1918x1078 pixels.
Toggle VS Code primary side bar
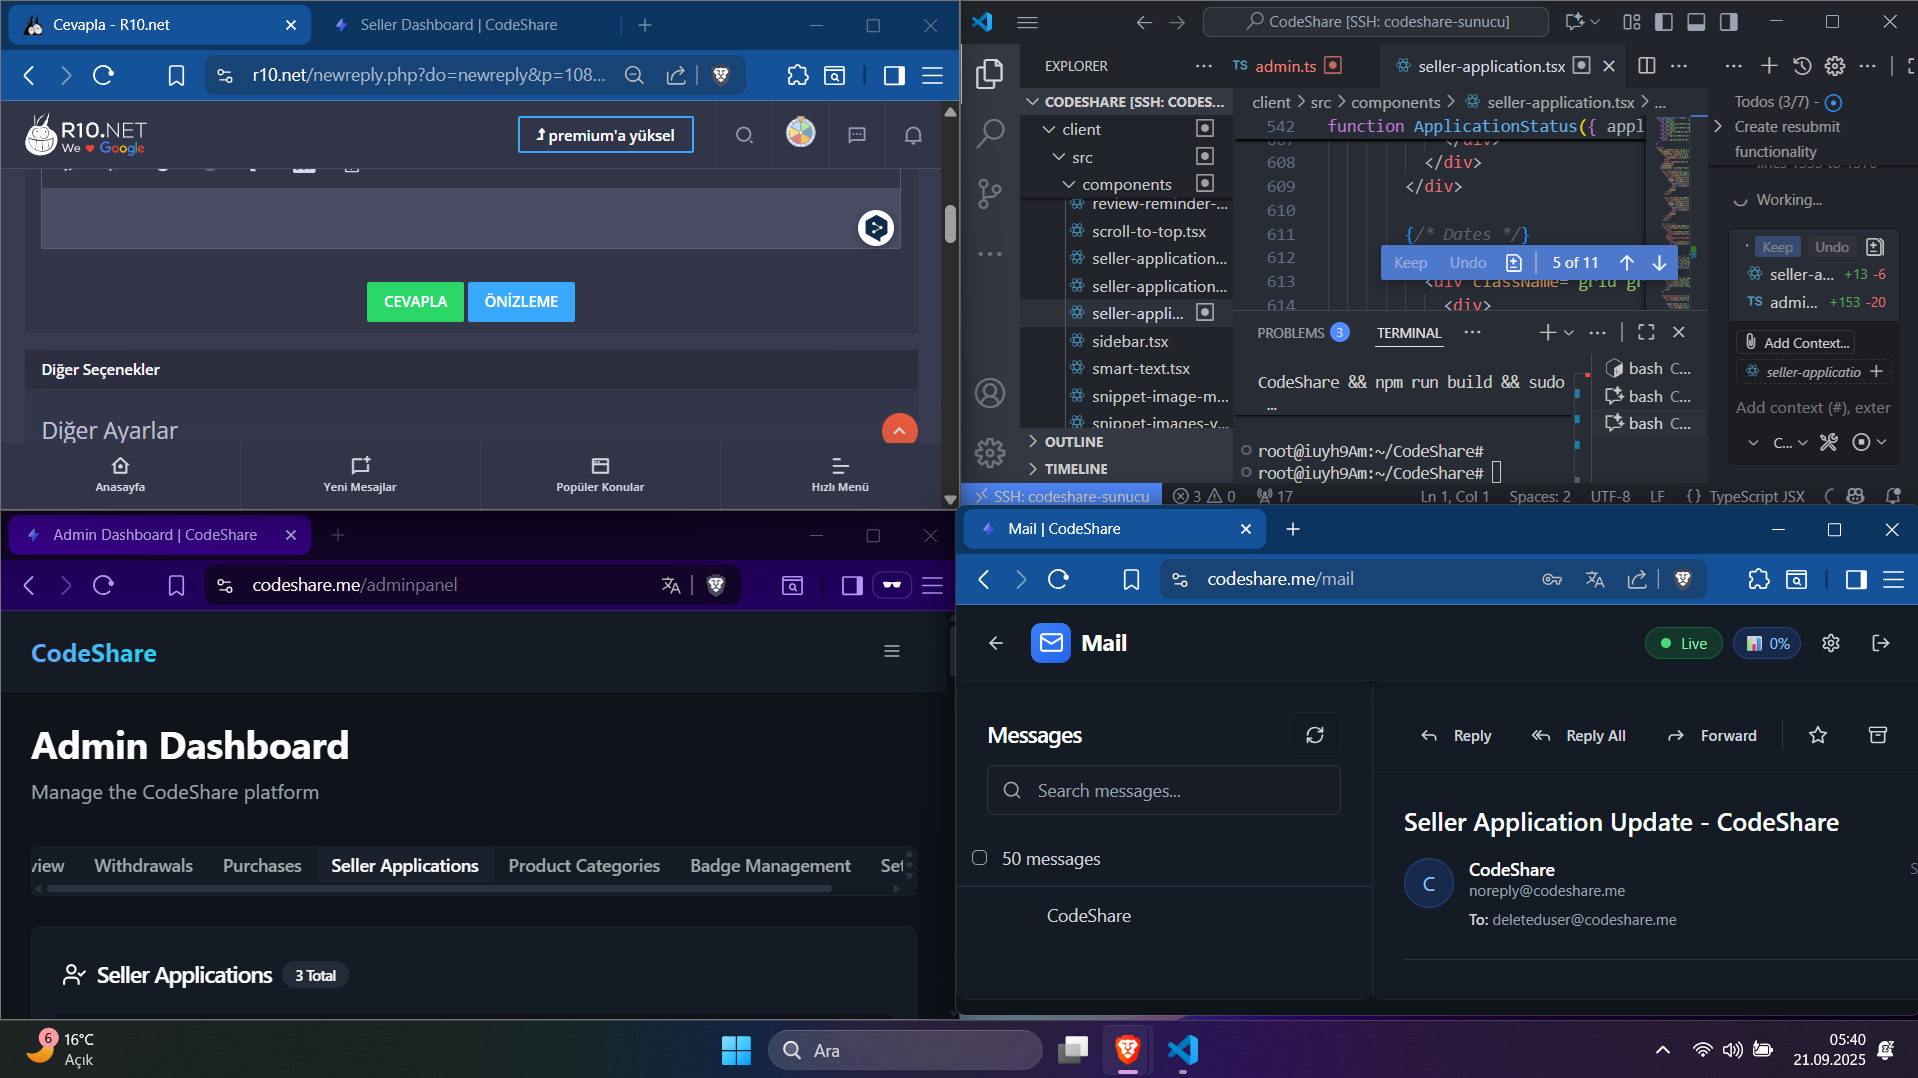(1664, 22)
